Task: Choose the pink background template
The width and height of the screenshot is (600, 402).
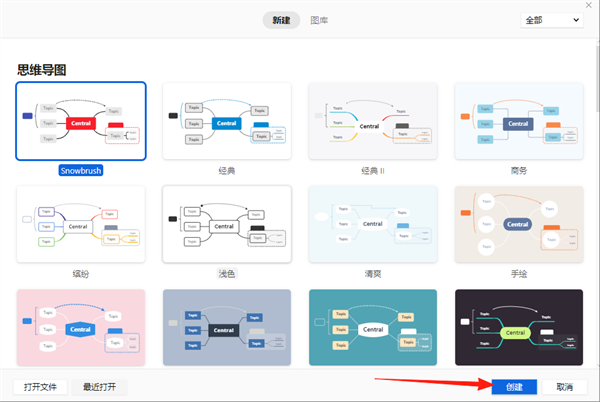Action: pyautogui.click(x=81, y=327)
